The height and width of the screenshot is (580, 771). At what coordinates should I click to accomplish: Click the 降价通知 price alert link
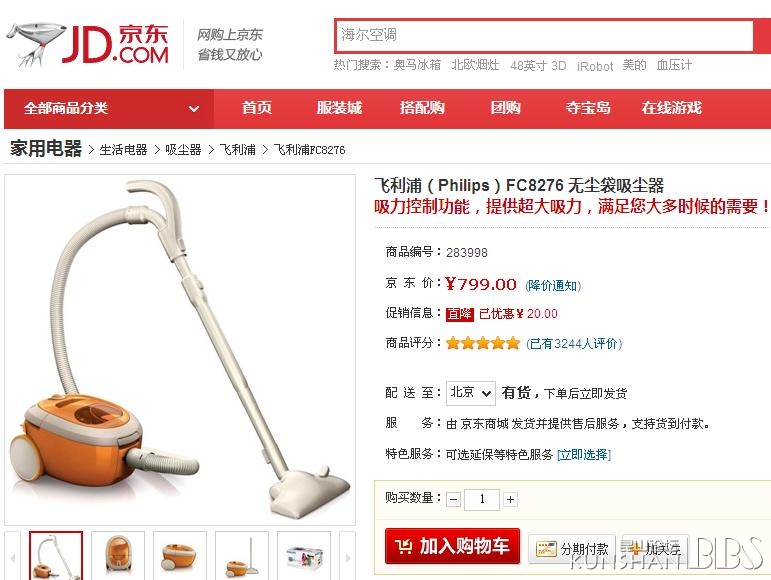click(553, 286)
